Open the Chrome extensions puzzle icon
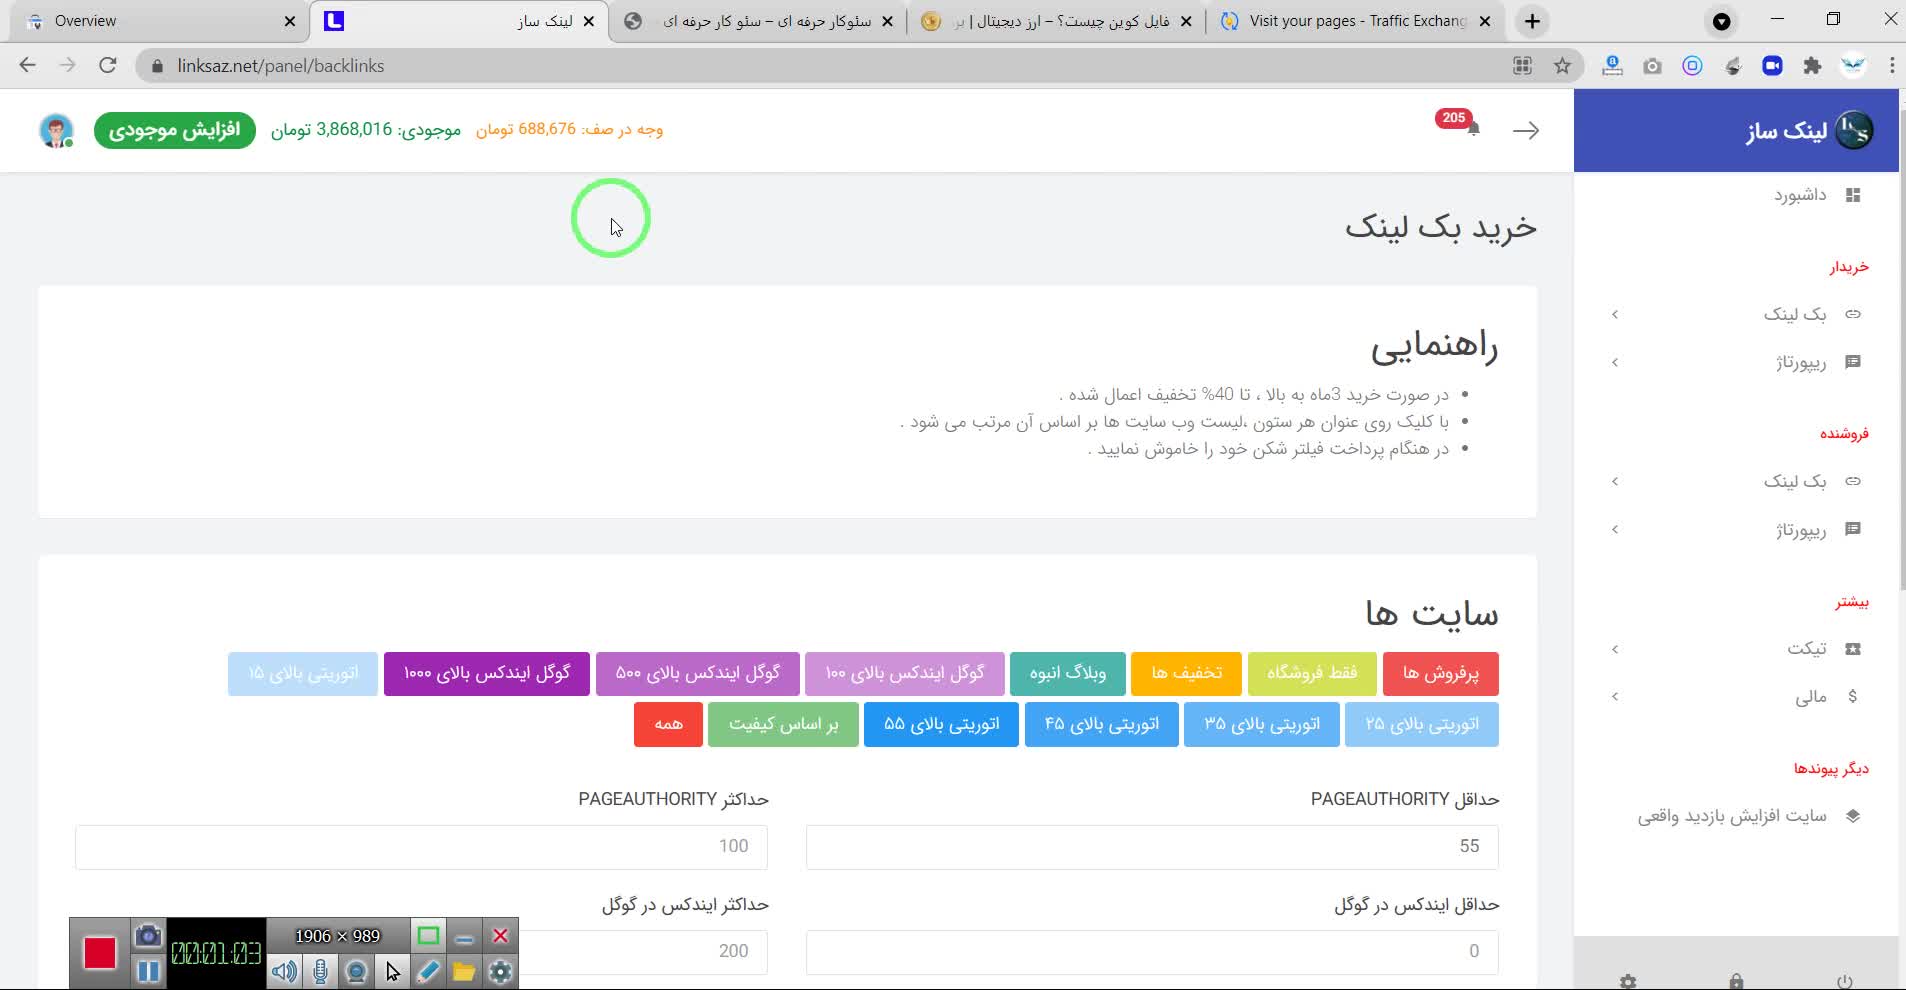Screen dimensions: 1906x990 [x=1812, y=66]
